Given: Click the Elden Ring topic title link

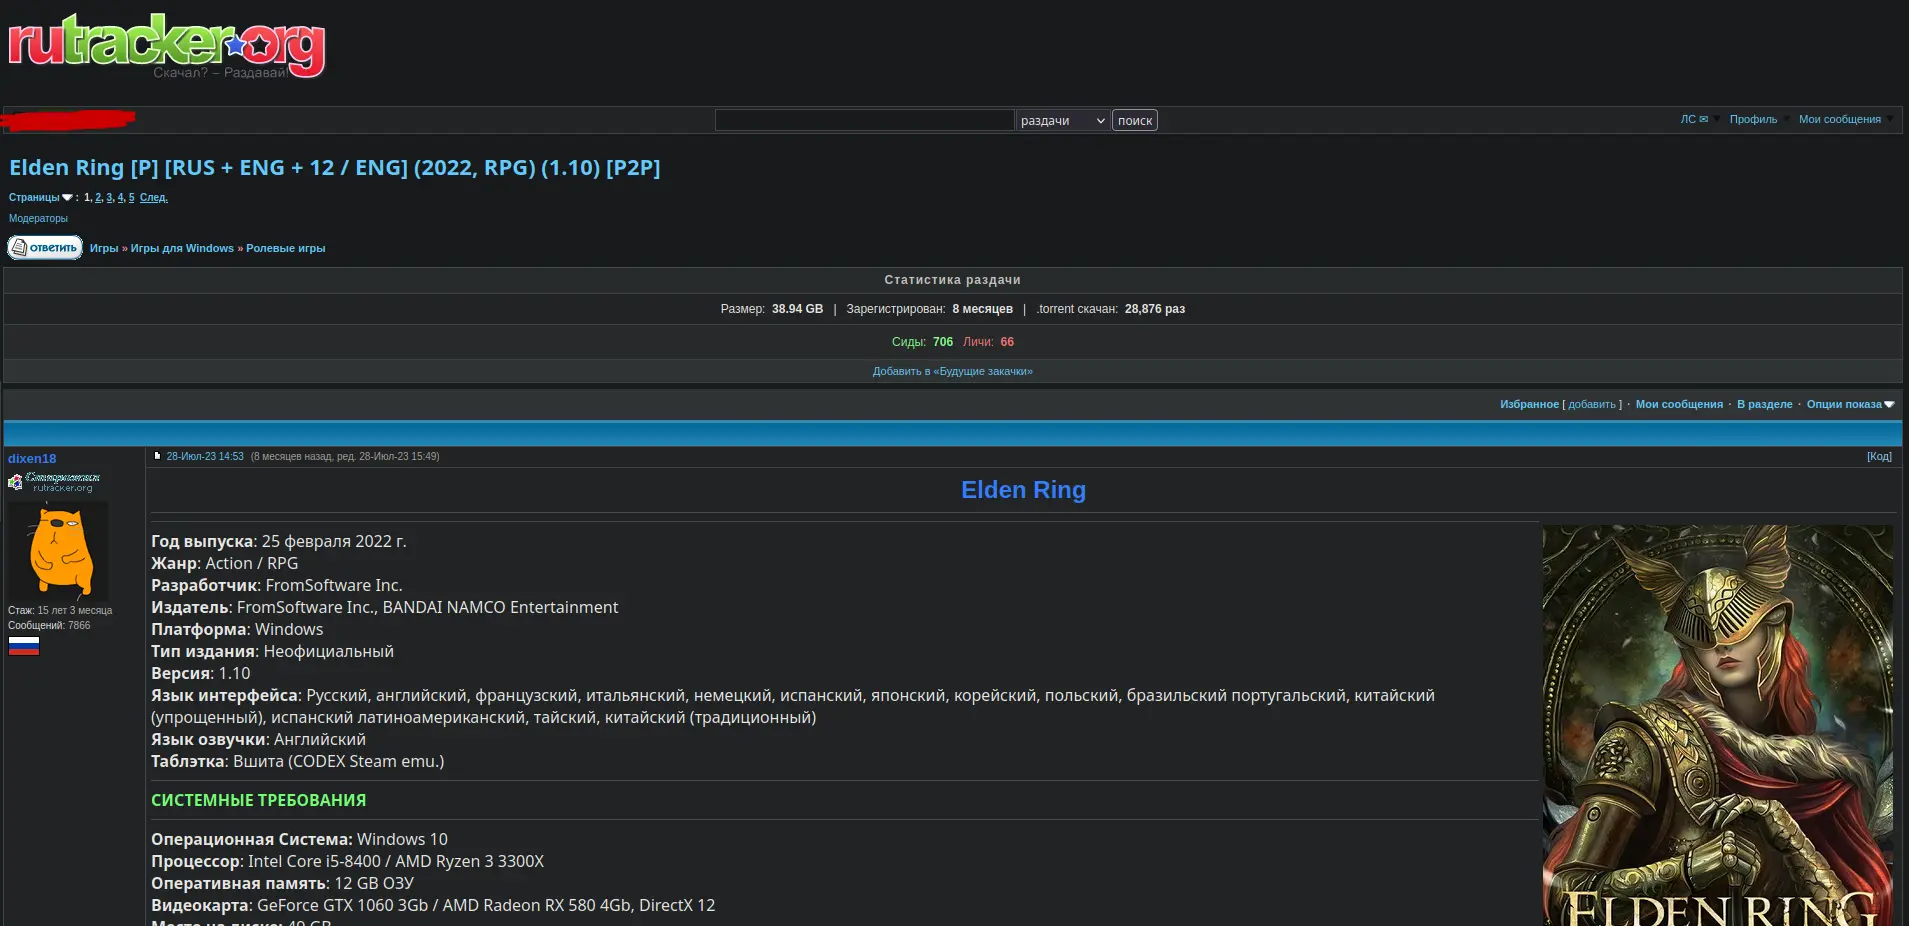Looking at the screenshot, I should click(x=335, y=167).
